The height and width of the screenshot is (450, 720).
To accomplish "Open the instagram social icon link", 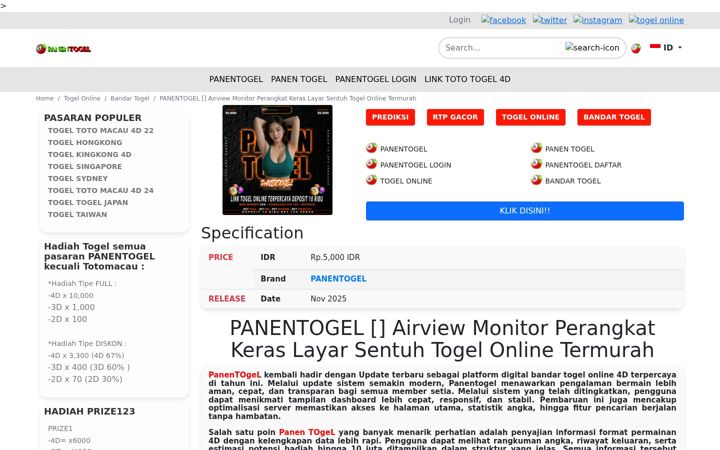I will (597, 20).
